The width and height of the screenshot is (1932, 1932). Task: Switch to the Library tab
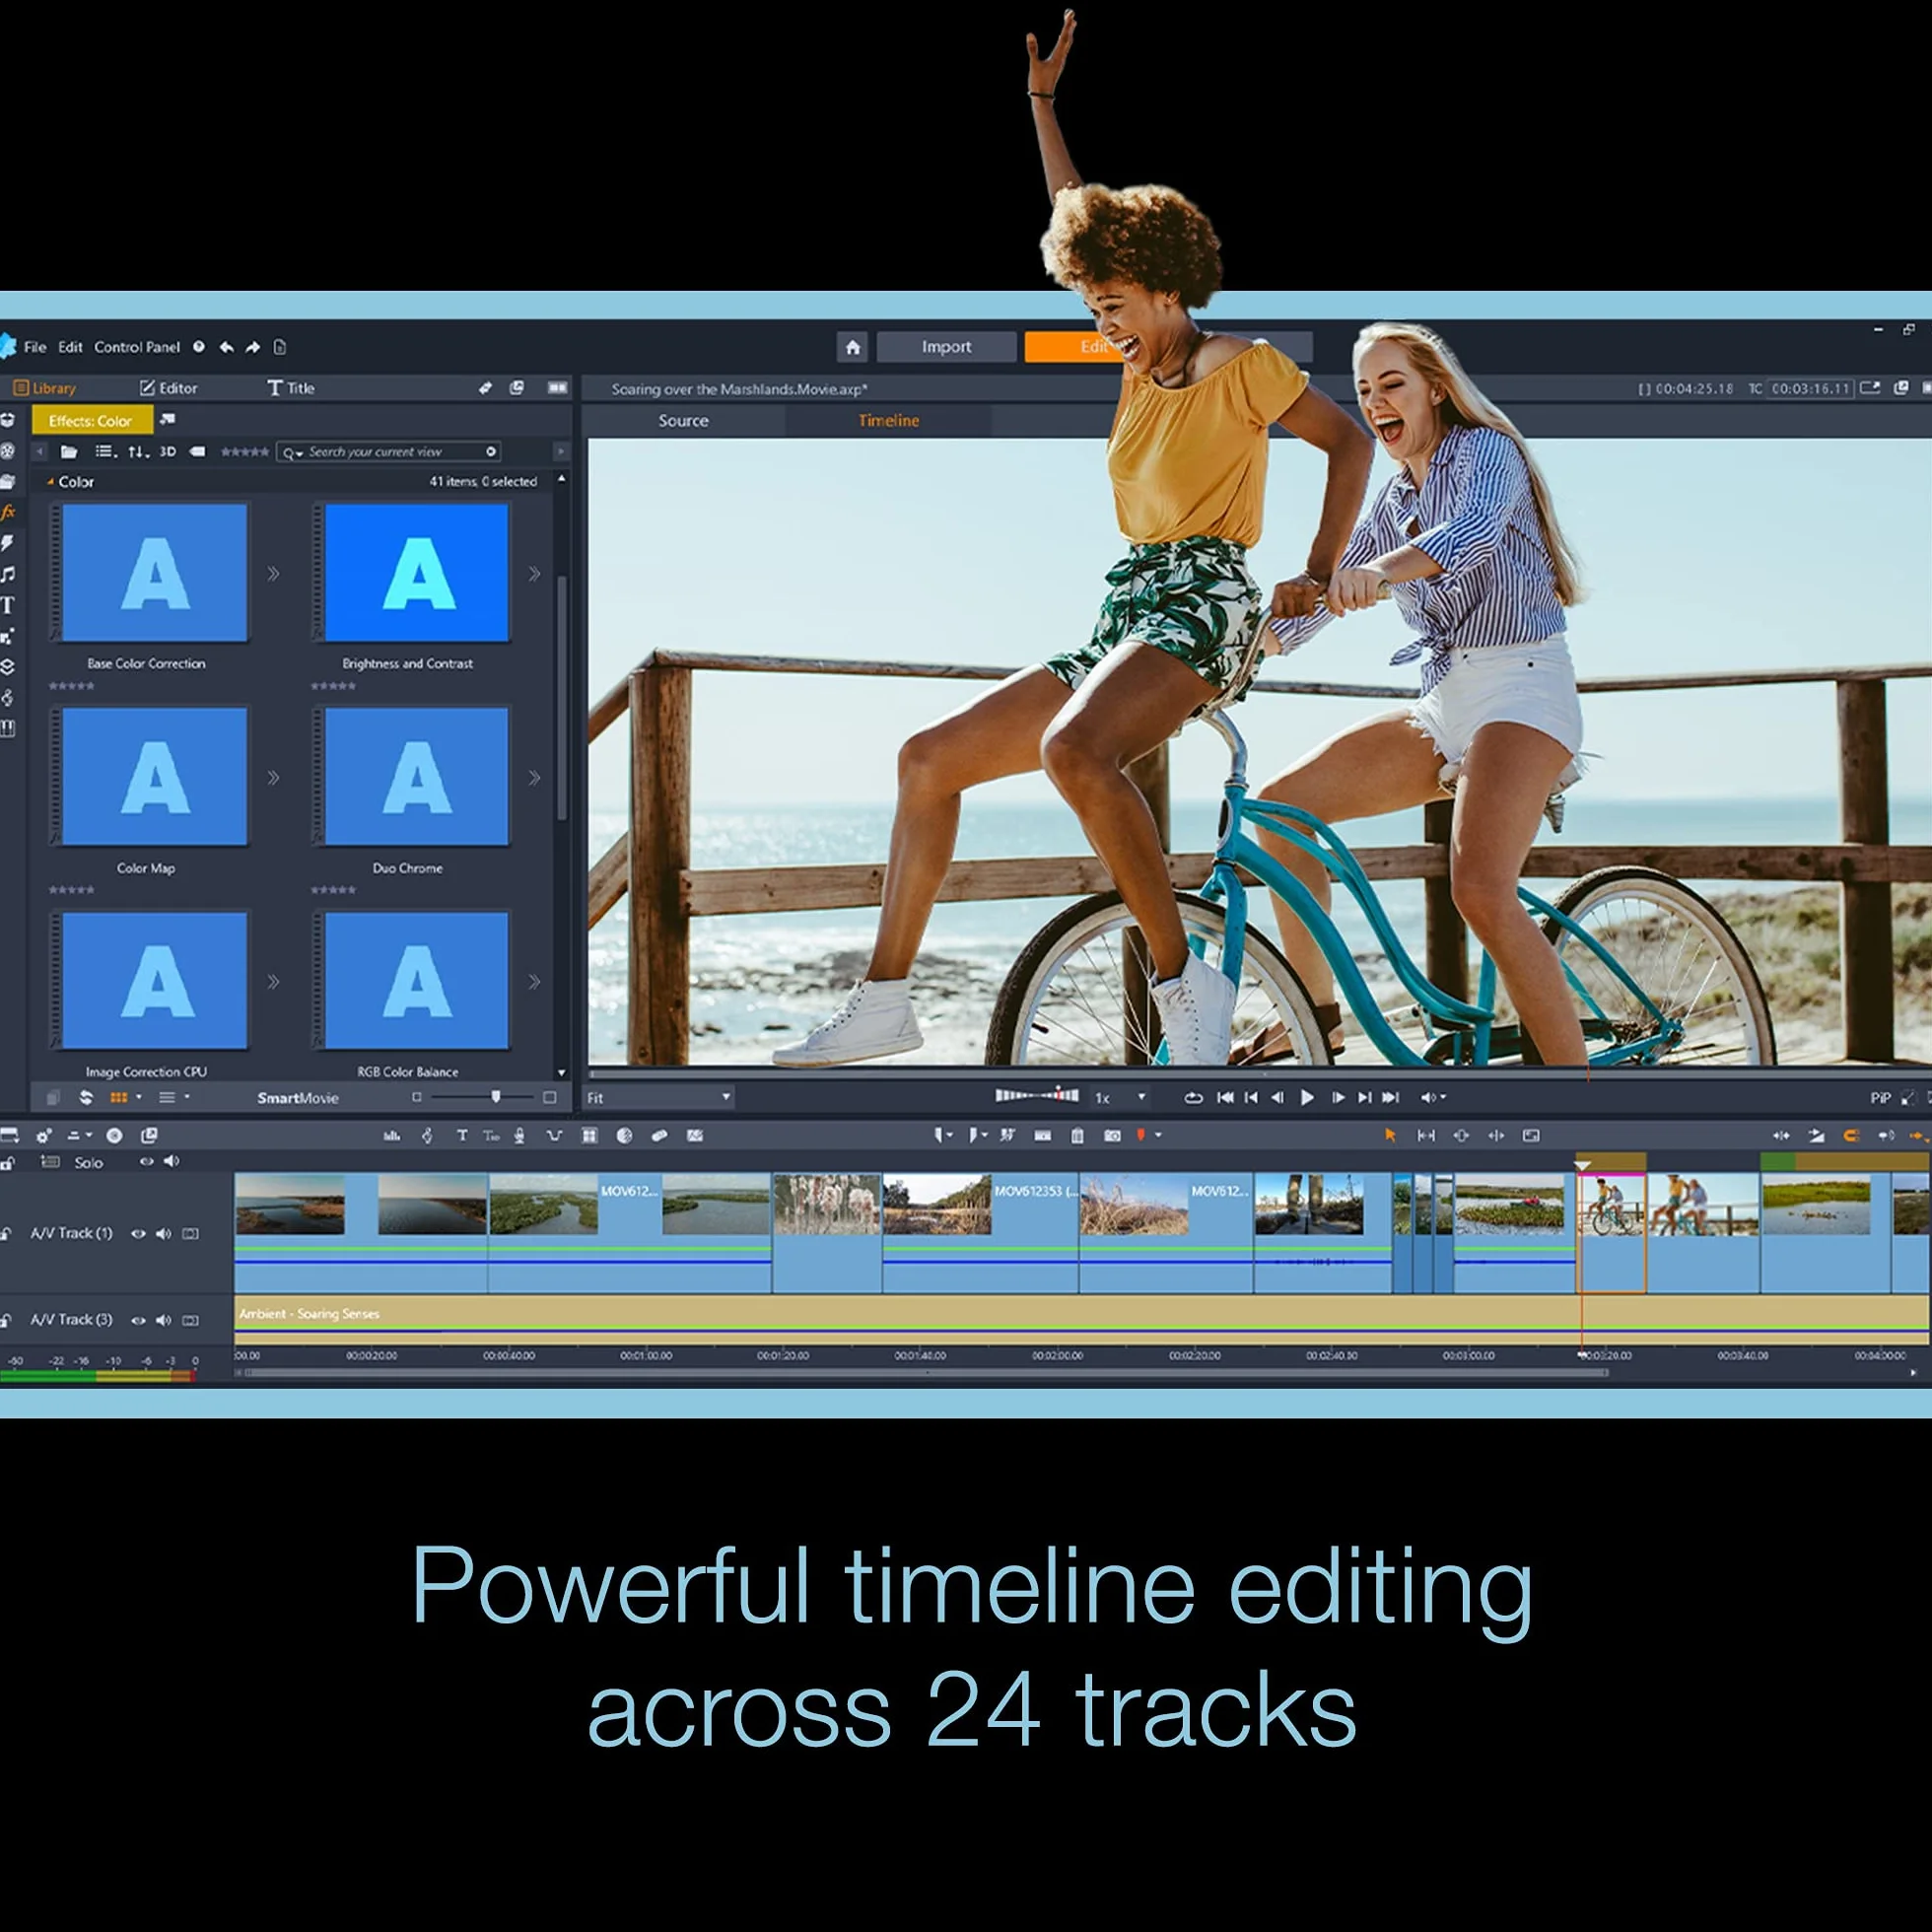(x=44, y=388)
